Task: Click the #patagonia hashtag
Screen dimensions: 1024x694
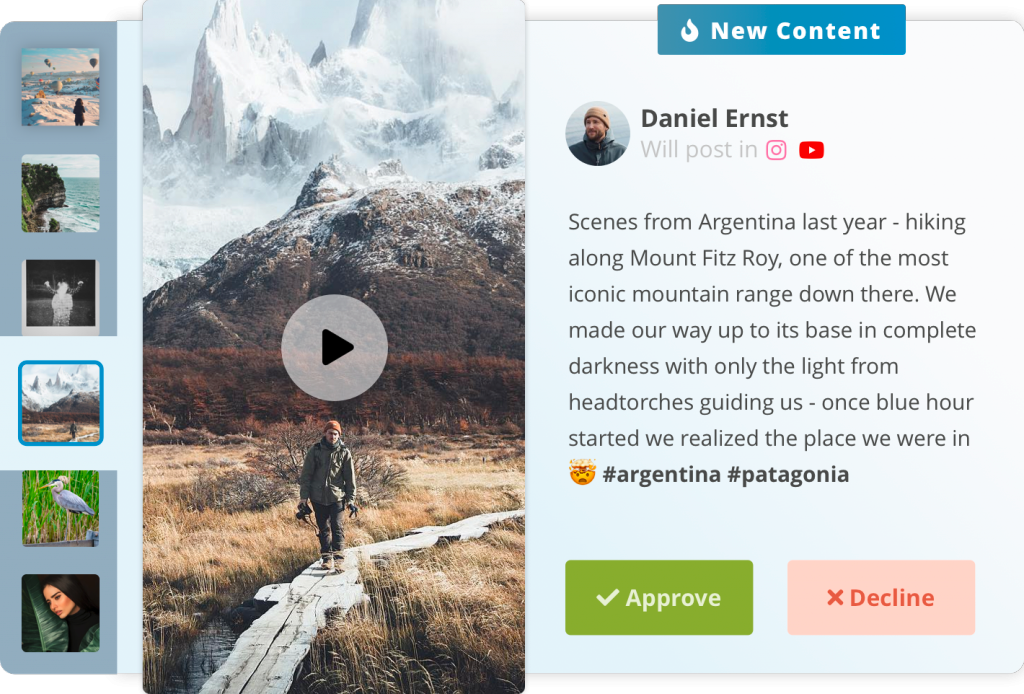Action: pyautogui.click(x=788, y=475)
